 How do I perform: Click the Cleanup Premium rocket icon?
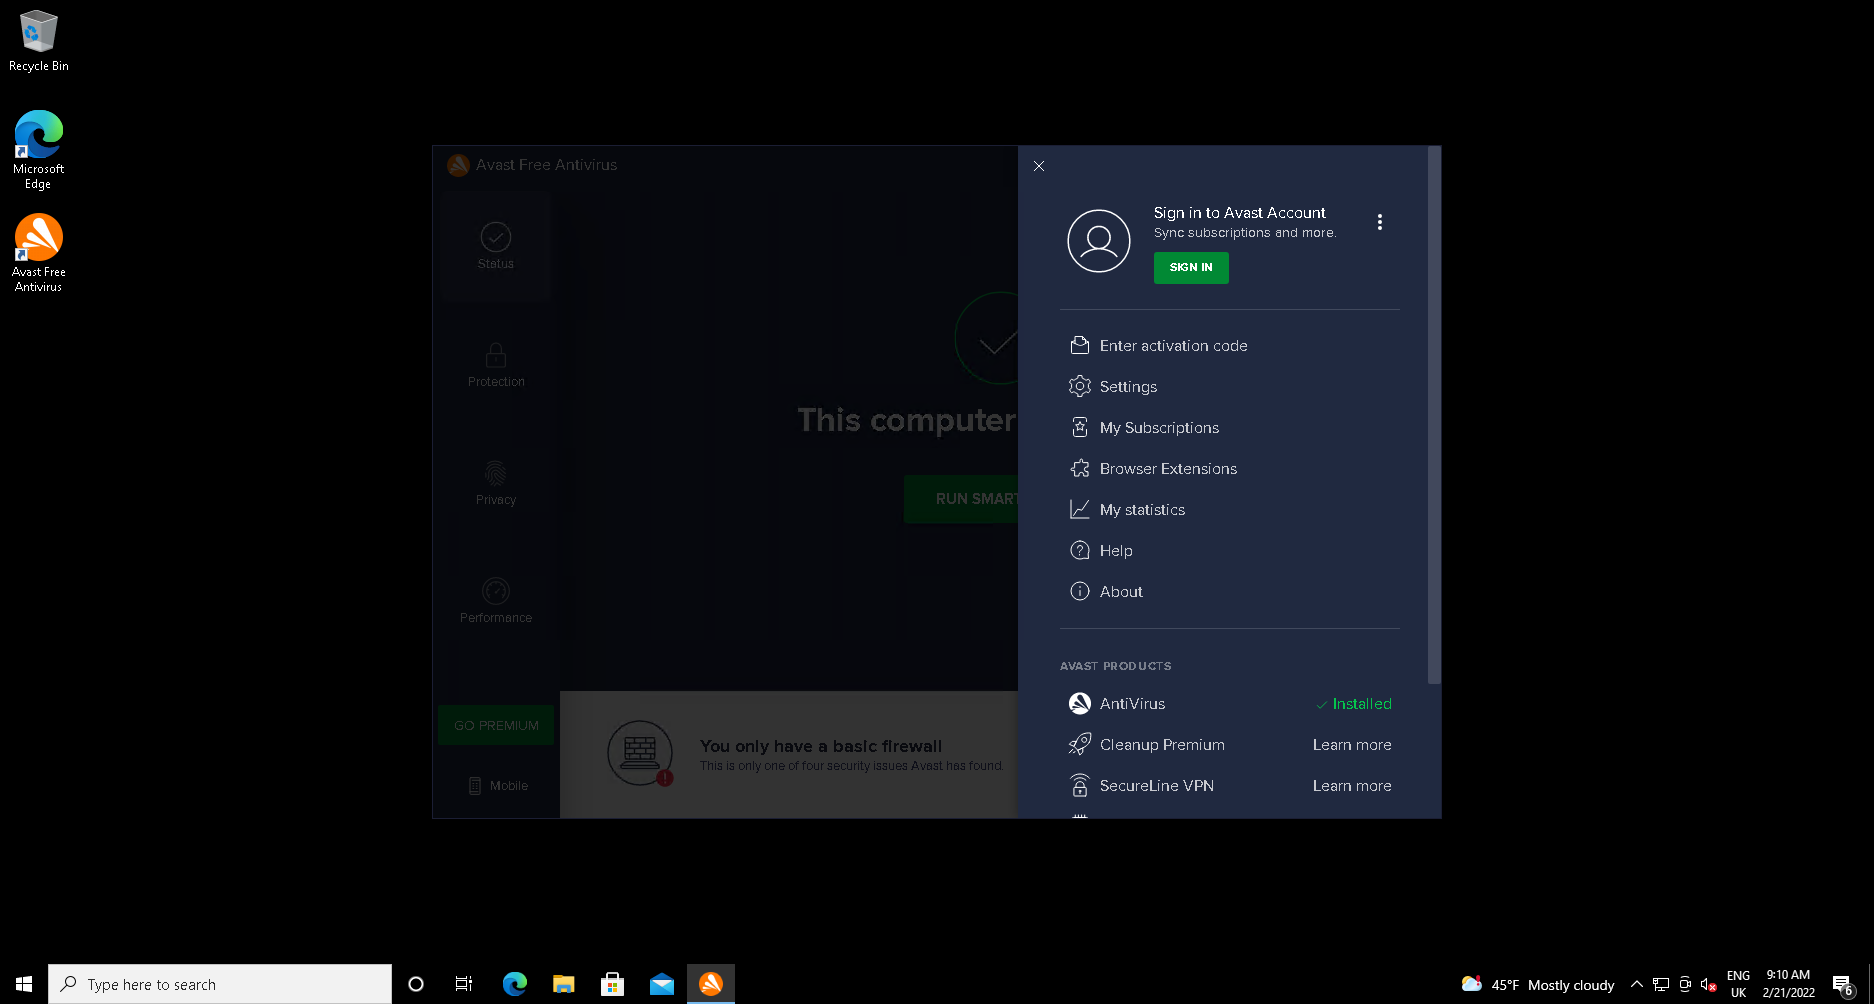(1080, 744)
